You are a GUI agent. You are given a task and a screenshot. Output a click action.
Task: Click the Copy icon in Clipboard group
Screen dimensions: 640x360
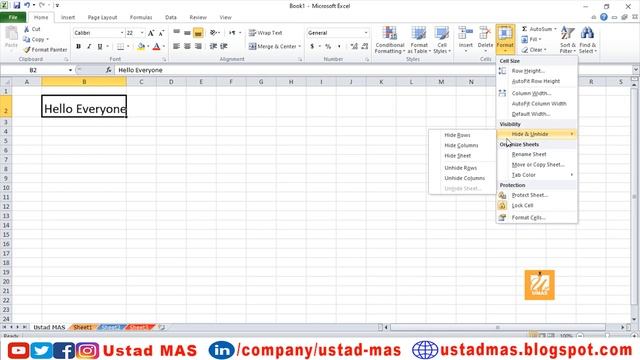pos(27,39)
